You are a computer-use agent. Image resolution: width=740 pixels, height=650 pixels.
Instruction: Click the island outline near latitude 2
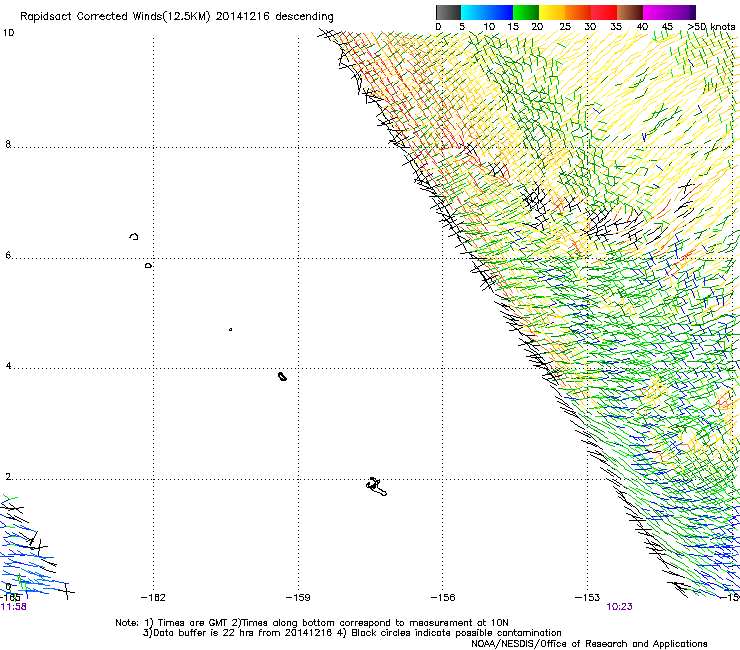pyautogui.click(x=376, y=487)
